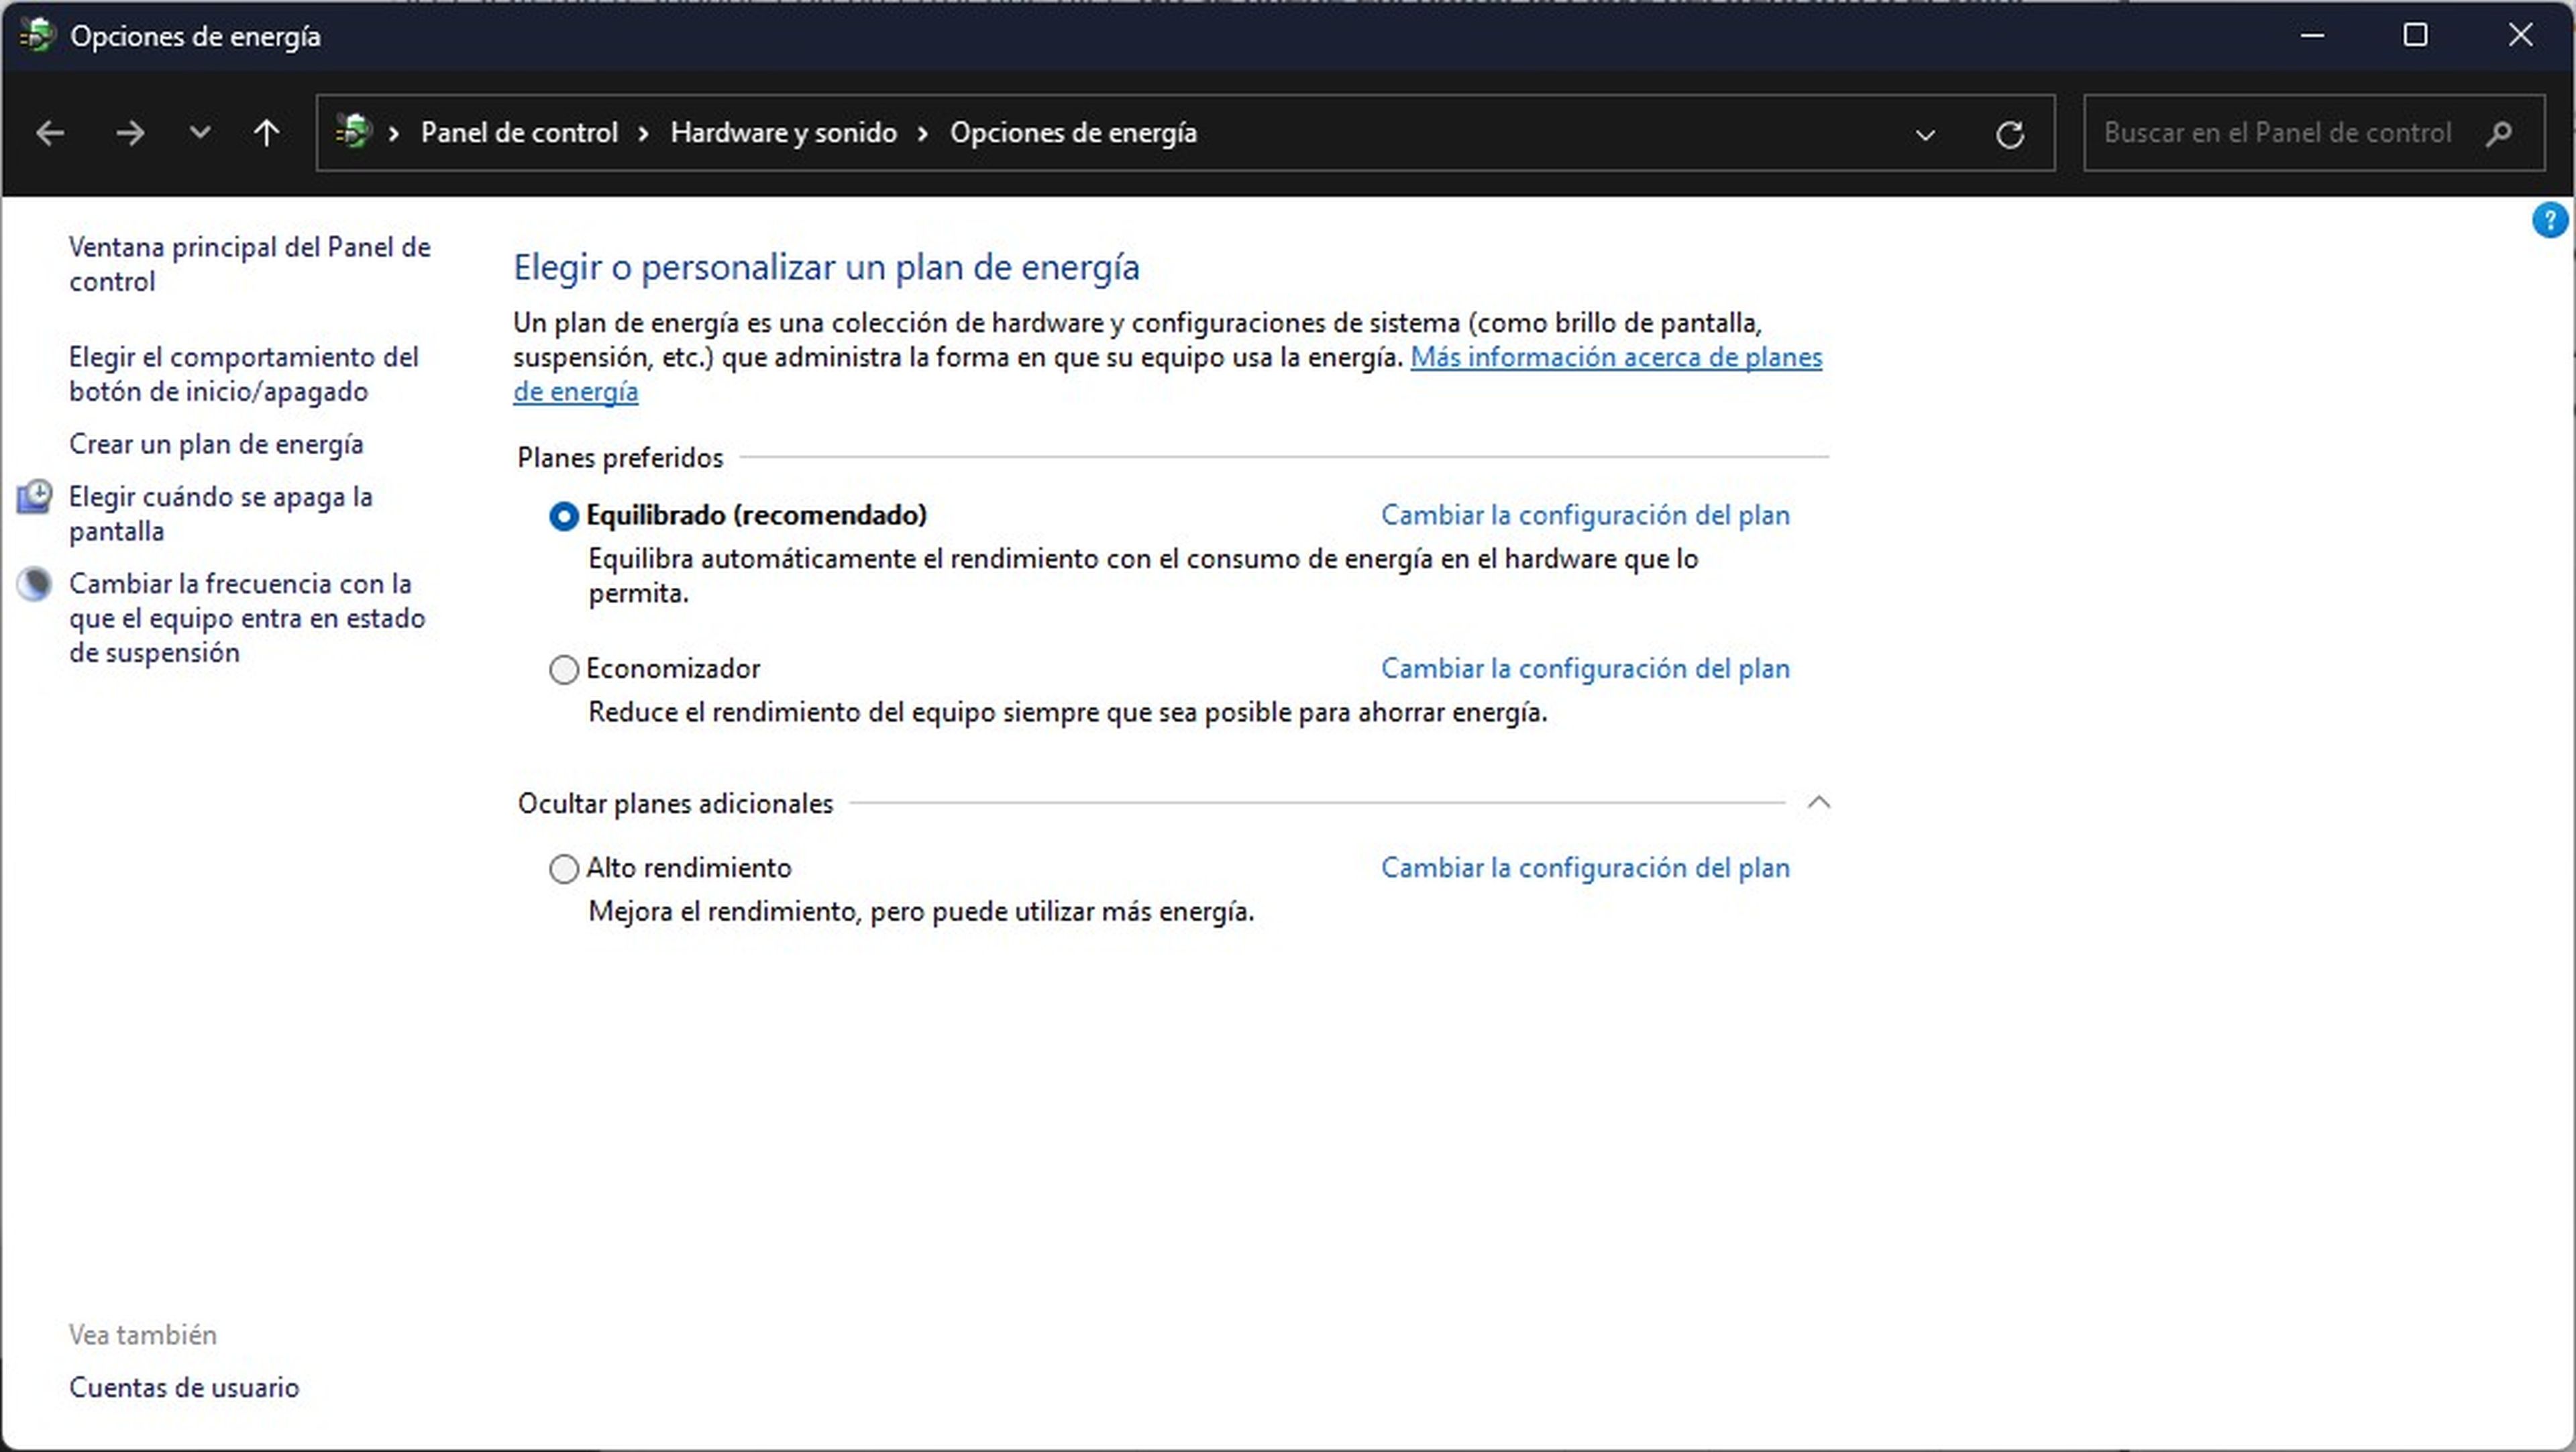
Task: Open Más información acerca de planes de energía
Action: [1616, 358]
